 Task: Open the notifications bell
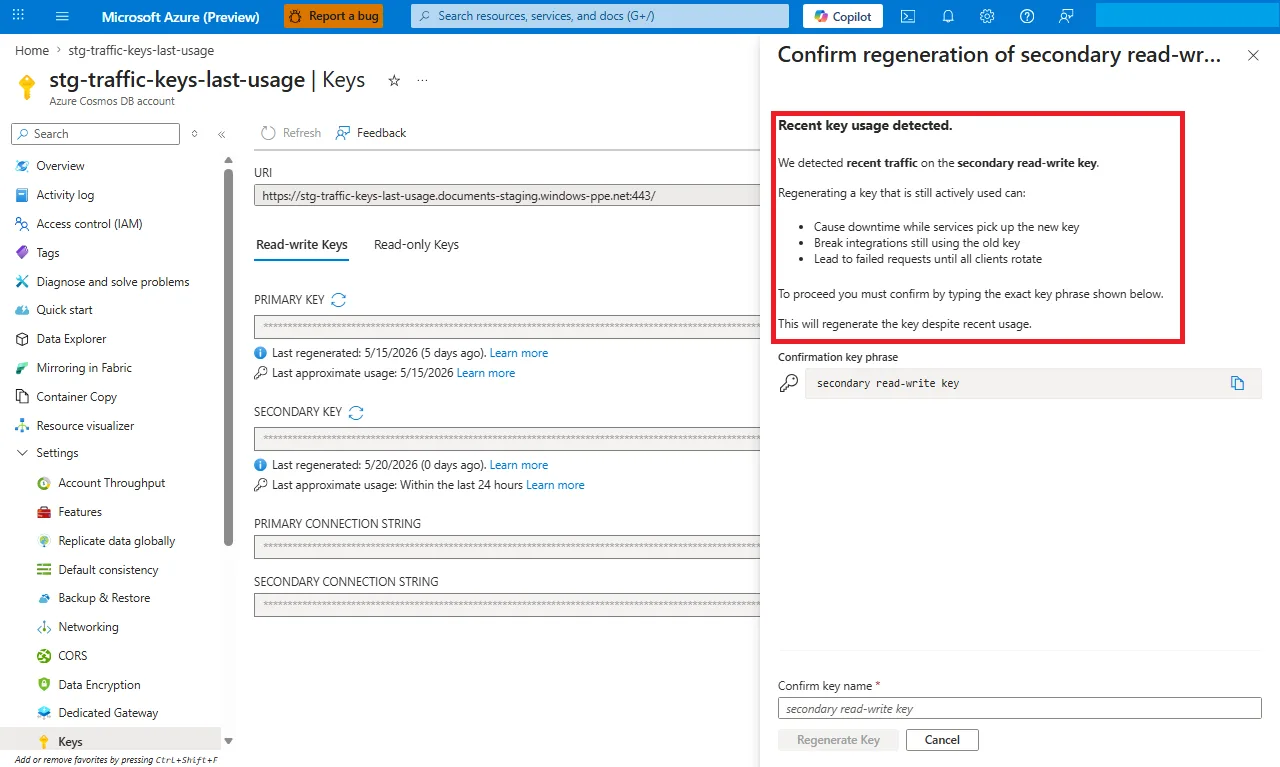click(x=948, y=16)
